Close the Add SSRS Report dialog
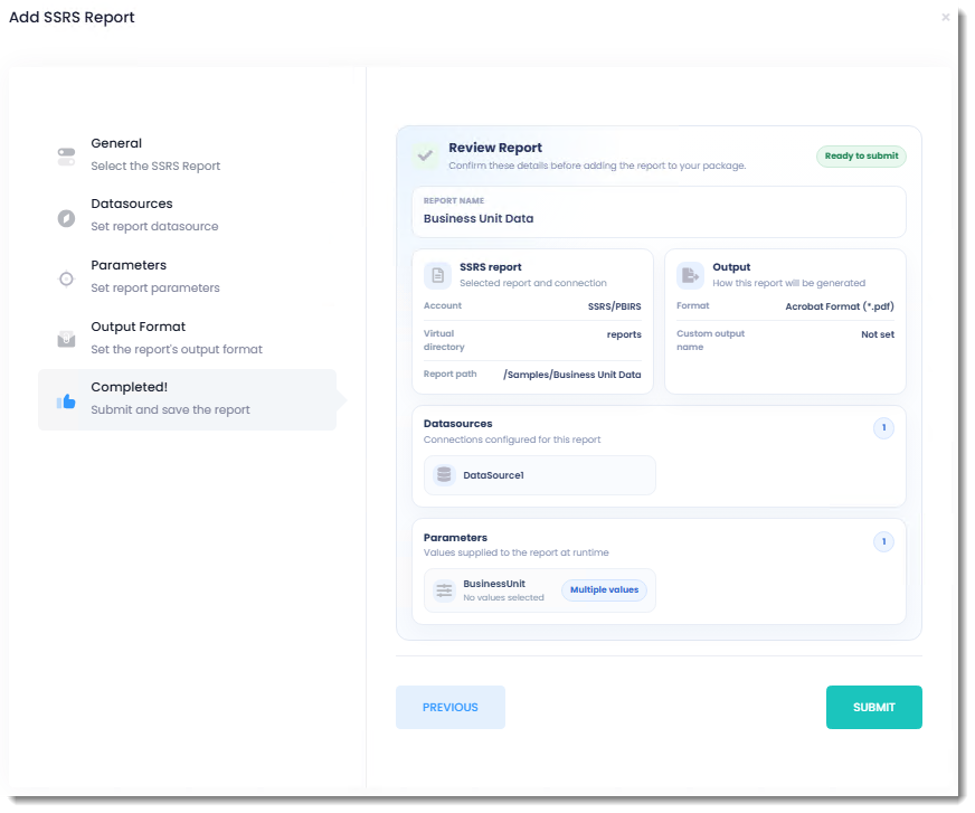This screenshot has height=813, width=975. tap(945, 17)
